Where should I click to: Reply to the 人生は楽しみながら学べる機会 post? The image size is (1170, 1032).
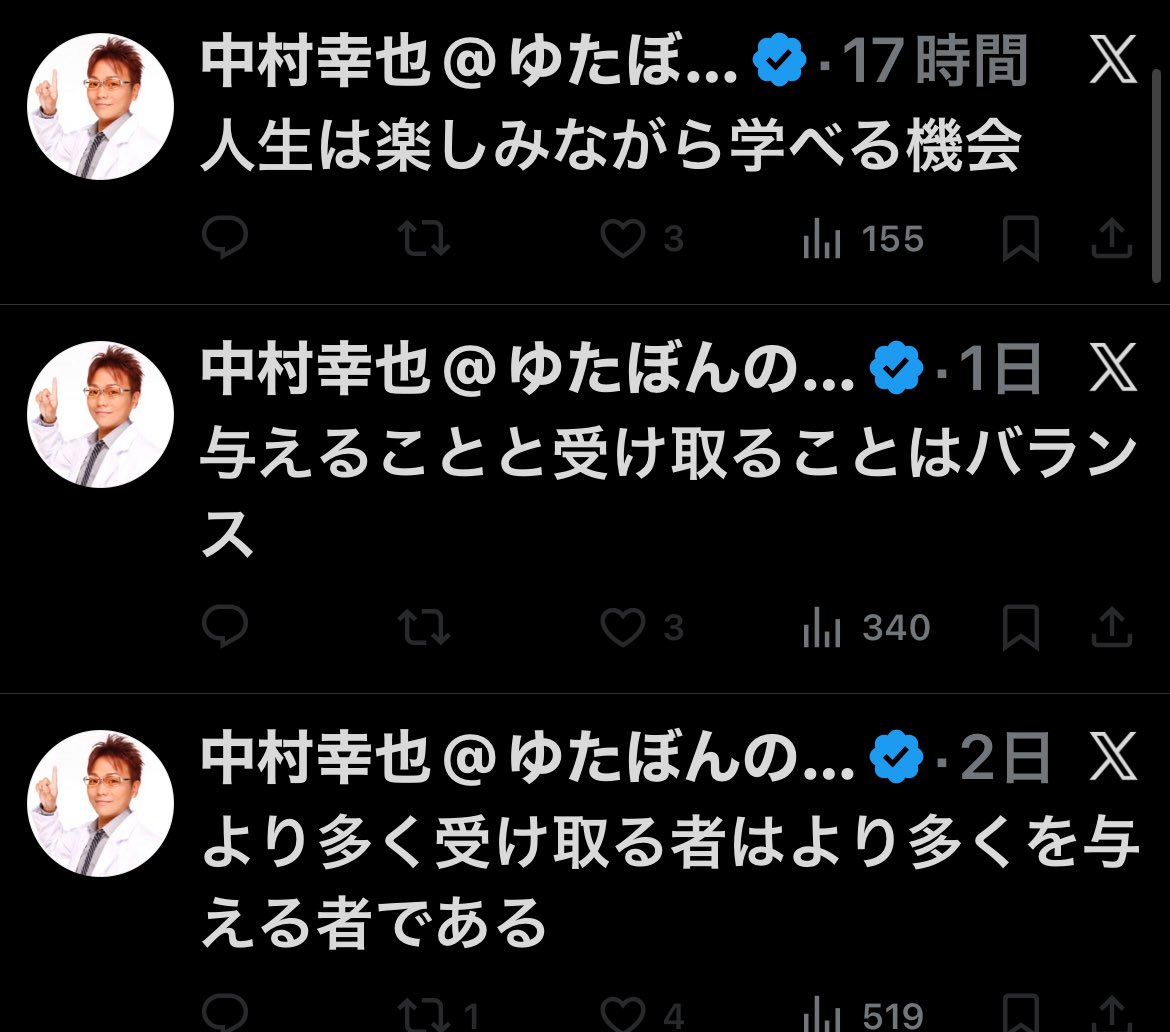coord(225,239)
